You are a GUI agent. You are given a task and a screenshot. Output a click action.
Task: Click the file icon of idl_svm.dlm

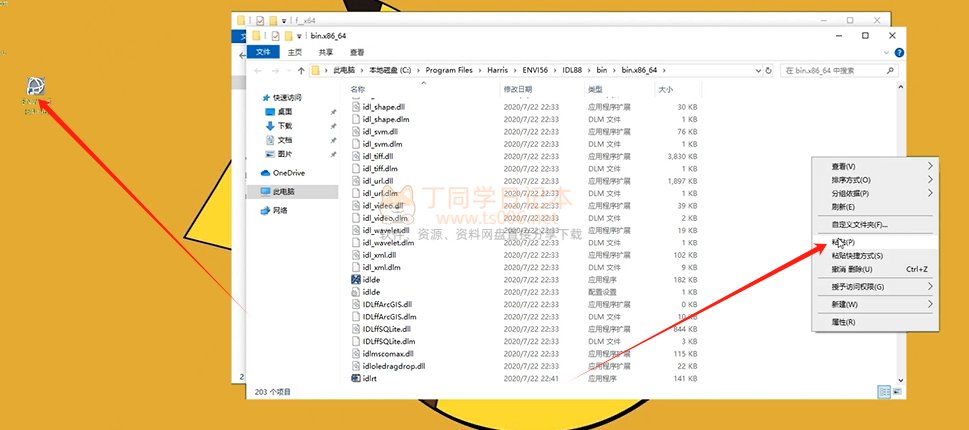(355, 144)
